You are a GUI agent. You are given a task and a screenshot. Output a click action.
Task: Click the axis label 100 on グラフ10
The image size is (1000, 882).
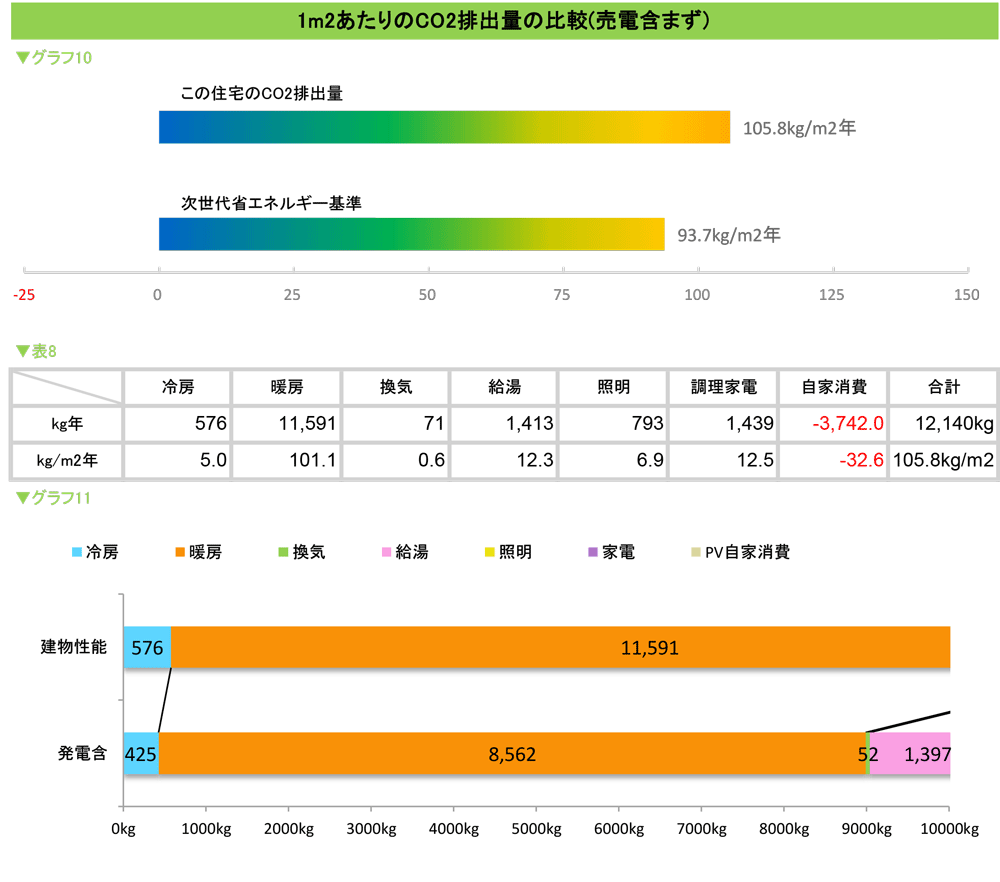pyautogui.click(x=697, y=295)
